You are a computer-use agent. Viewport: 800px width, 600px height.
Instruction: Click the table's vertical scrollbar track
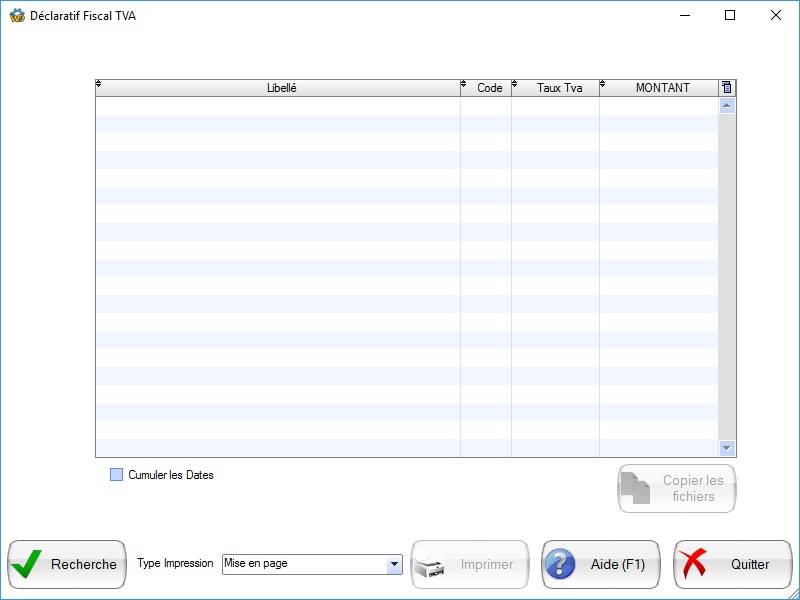[x=727, y=280]
